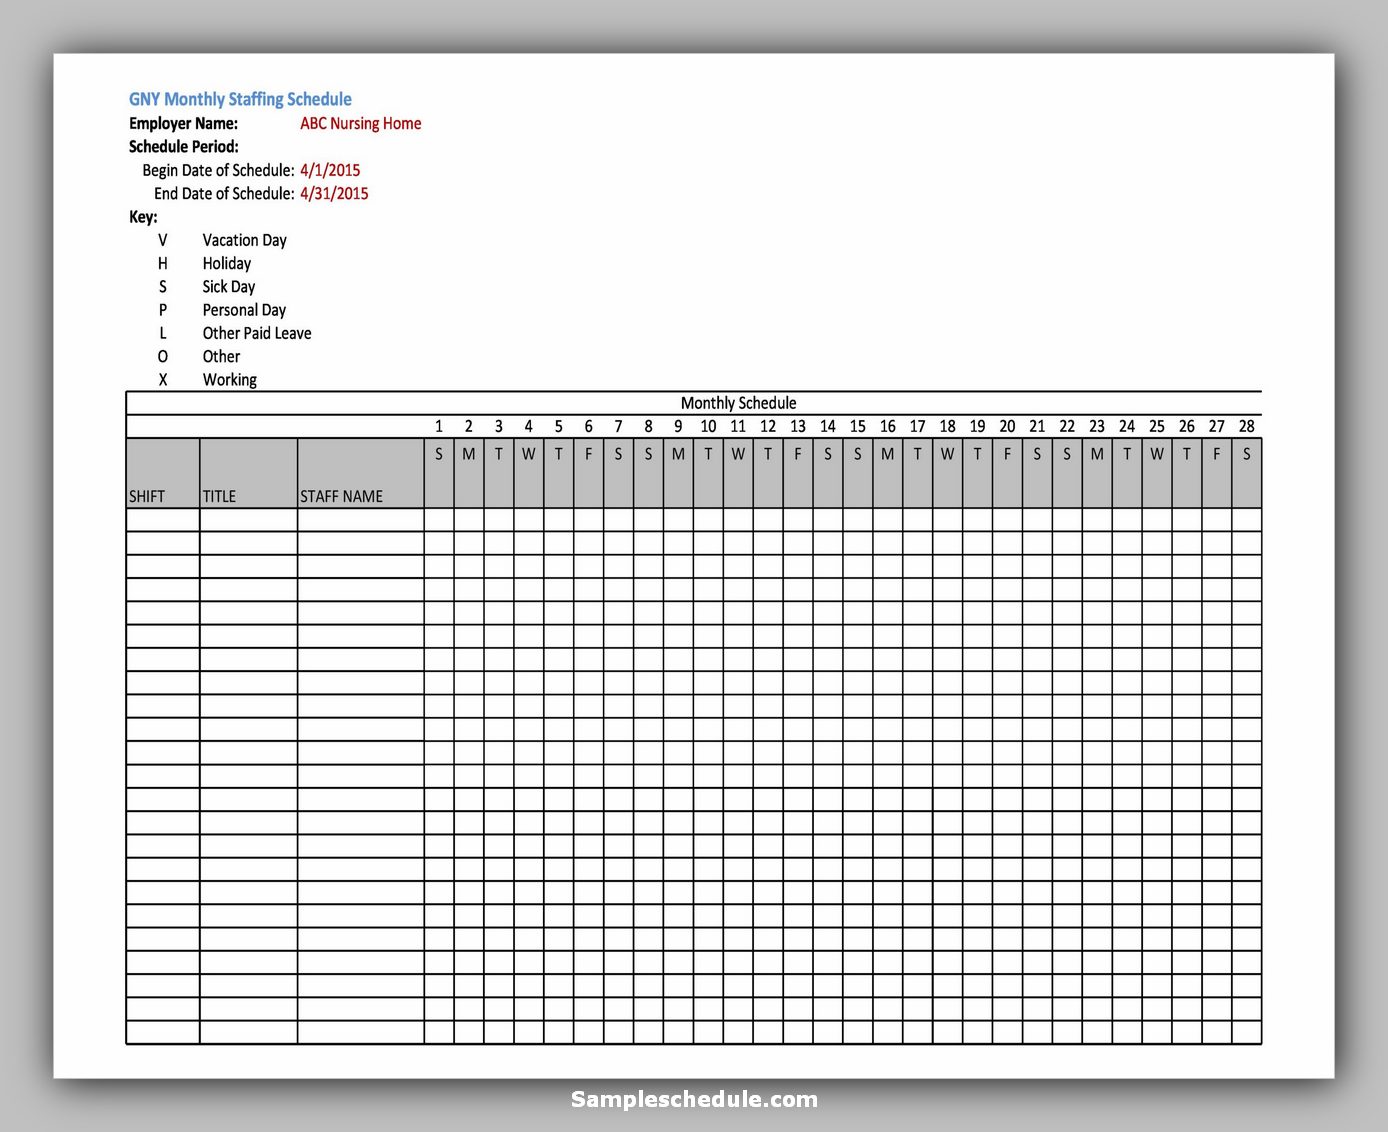Select the ABC Nursing Home employer value
This screenshot has width=1388, height=1132.
pos(361,123)
